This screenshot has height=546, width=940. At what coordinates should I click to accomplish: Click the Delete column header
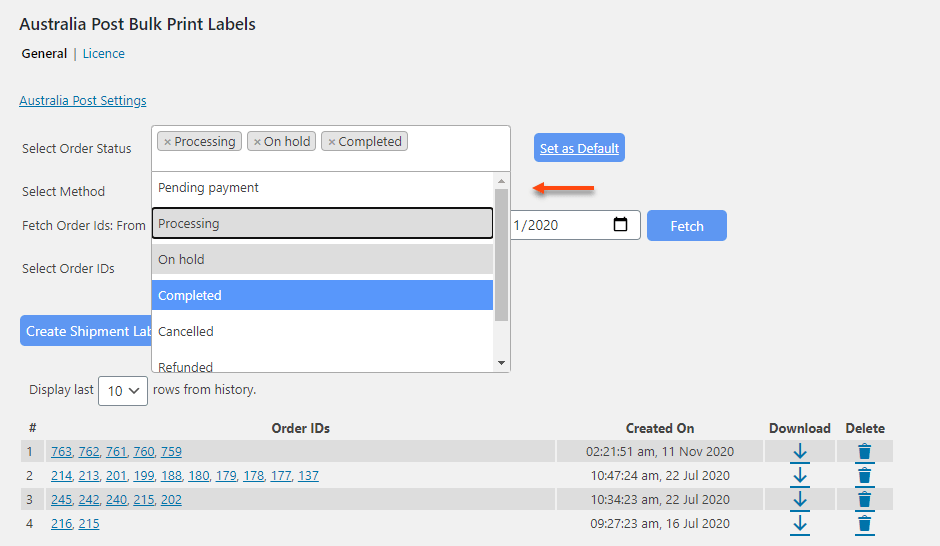coord(865,429)
